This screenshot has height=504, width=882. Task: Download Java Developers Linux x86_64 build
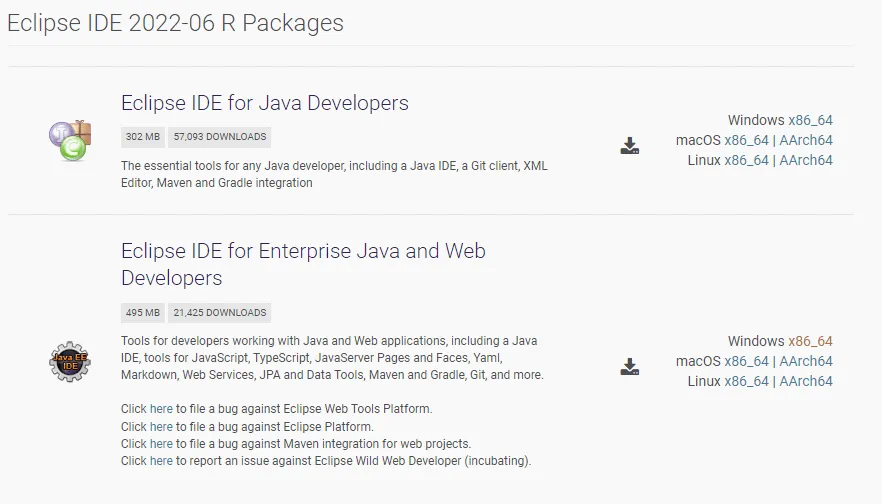click(x=746, y=160)
